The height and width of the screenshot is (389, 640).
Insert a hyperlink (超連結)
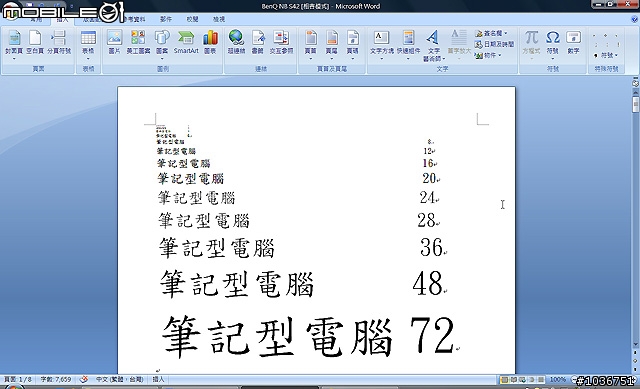click(x=236, y=43)
